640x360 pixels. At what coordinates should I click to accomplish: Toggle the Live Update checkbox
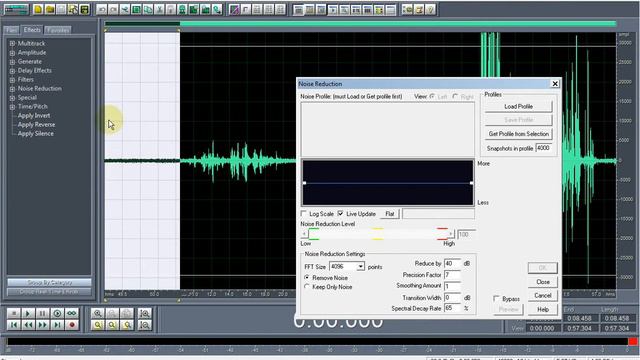tap(341, 213)
